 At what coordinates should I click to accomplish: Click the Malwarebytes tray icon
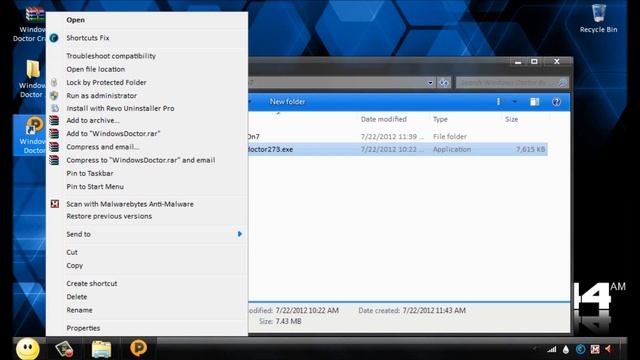click(595, 349)
